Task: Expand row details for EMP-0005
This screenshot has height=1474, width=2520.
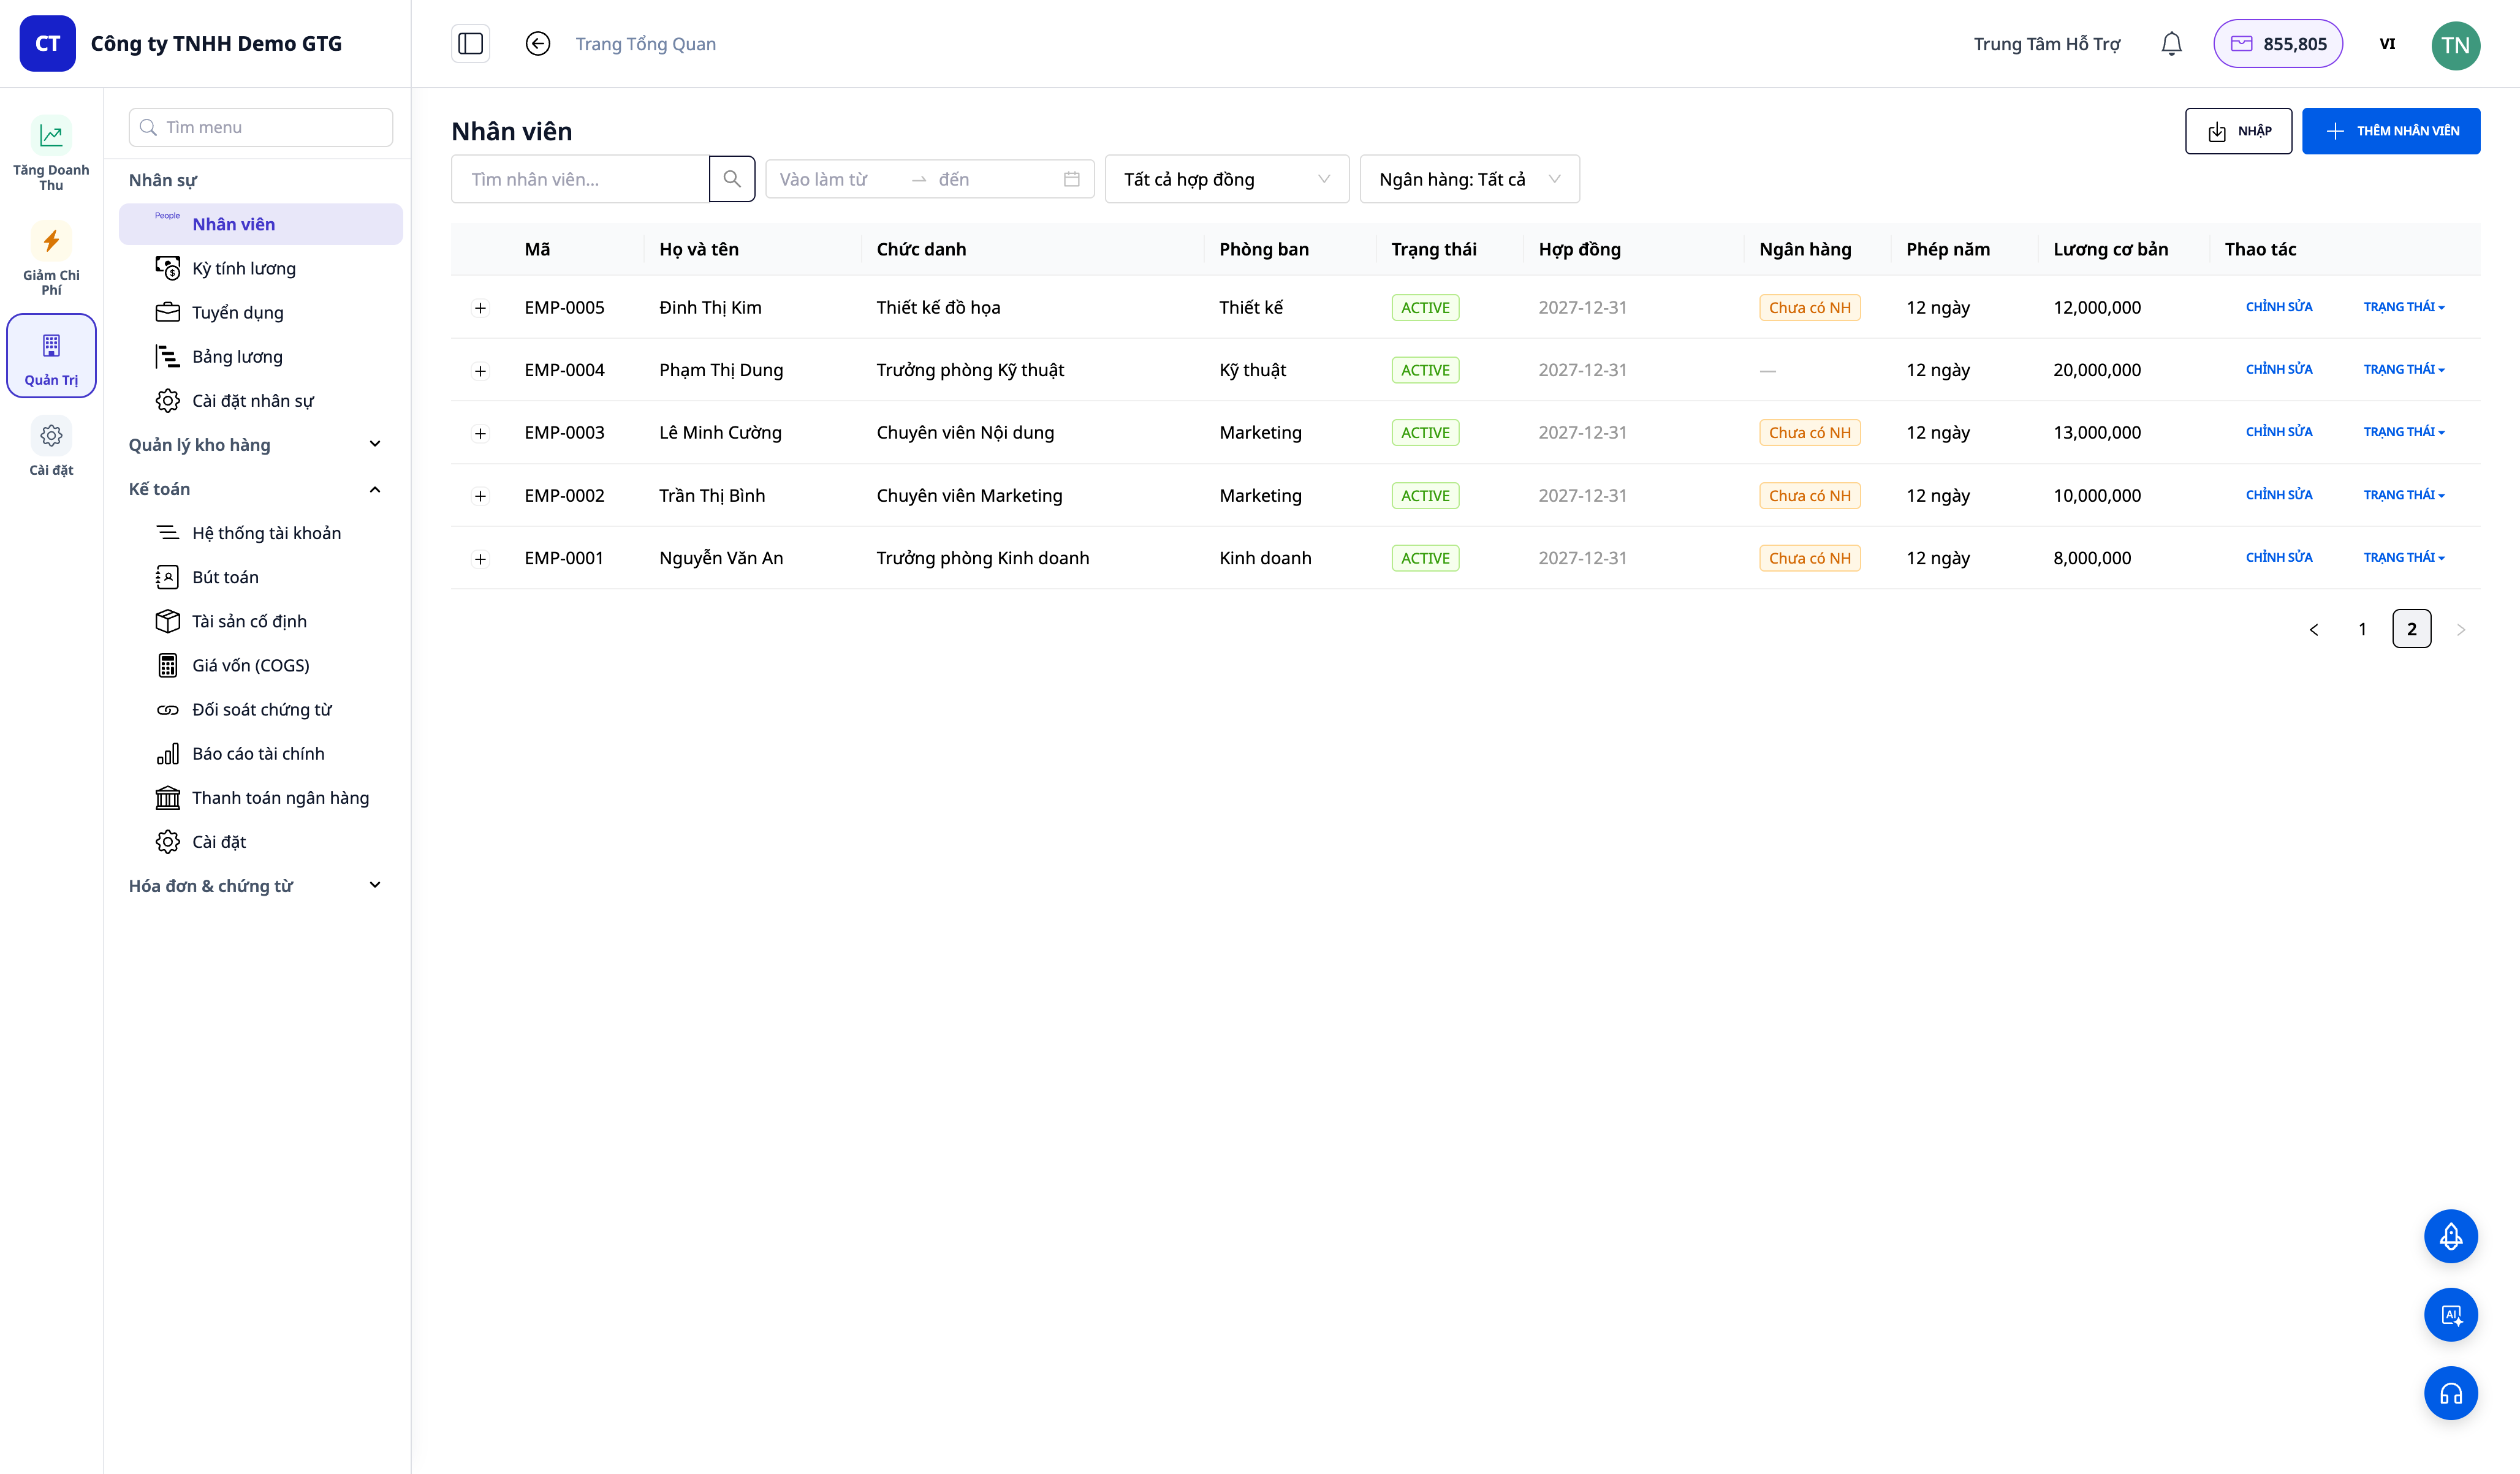Action: [480, 308]
